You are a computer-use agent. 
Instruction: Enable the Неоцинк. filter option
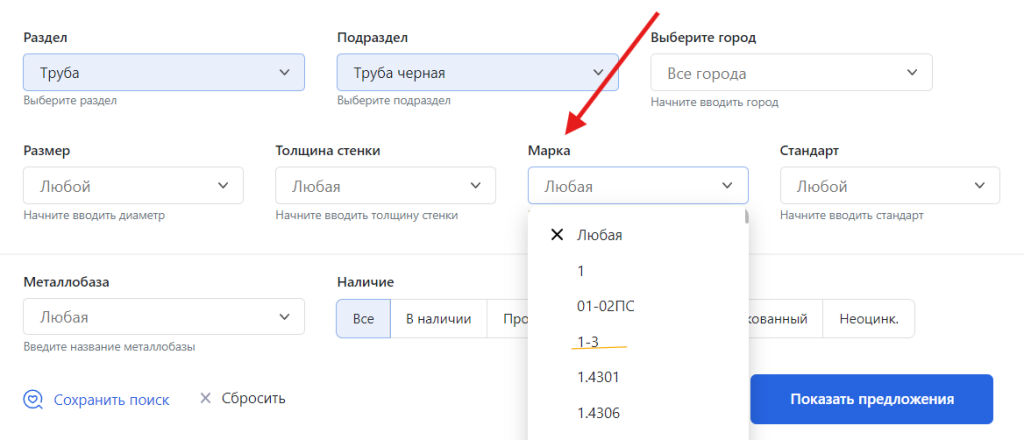[868, 319]
